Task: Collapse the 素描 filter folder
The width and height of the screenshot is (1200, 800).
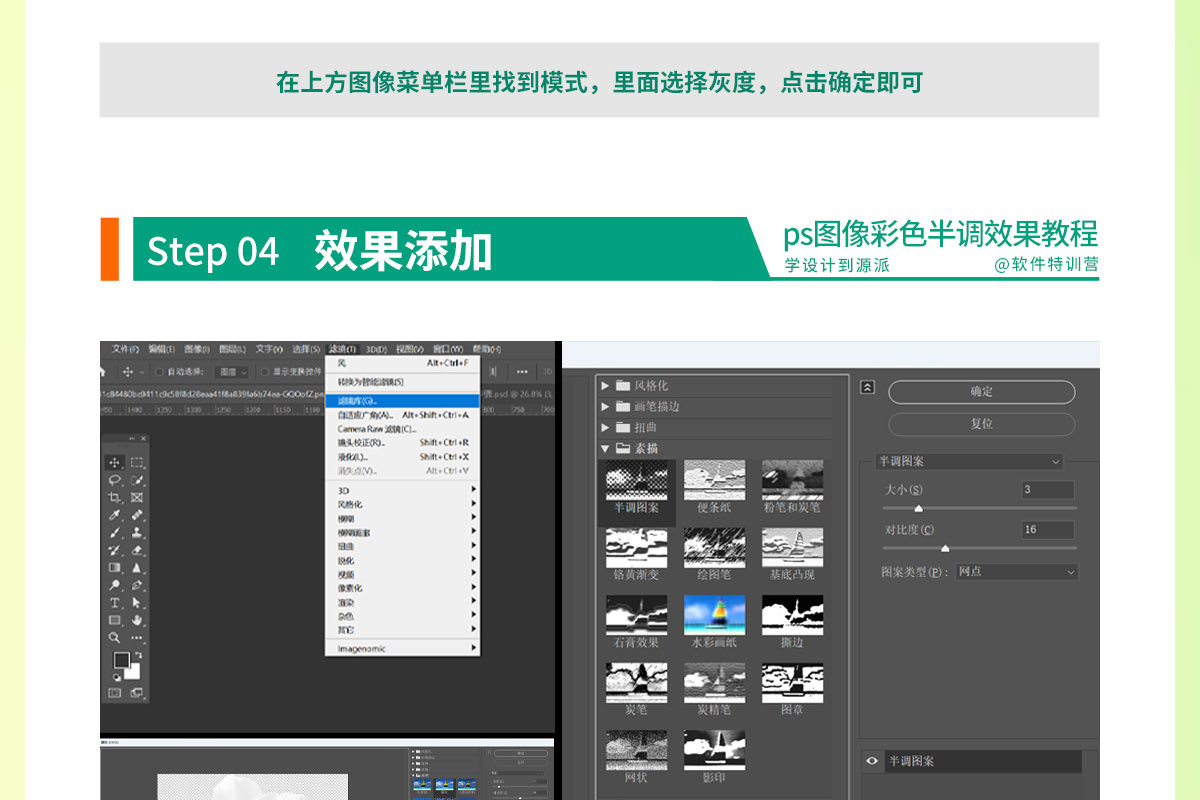Action: click(605, 449)
